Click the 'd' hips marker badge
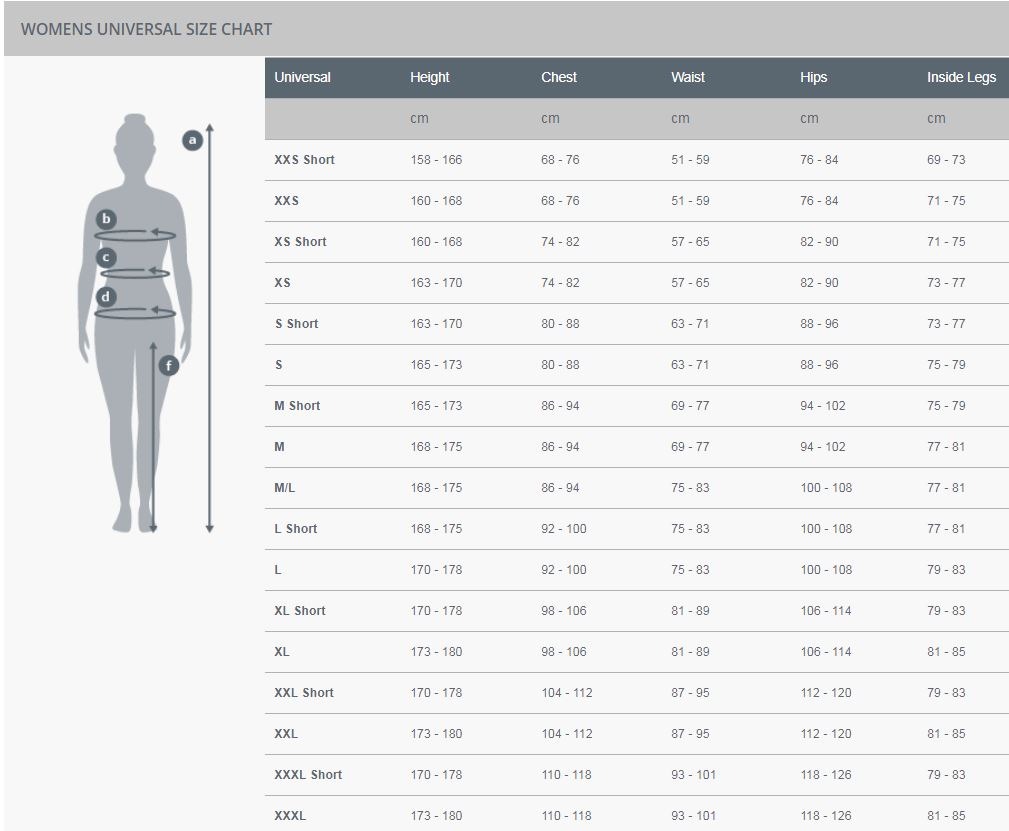1009x831 pixels. click(x=106, y=296)
